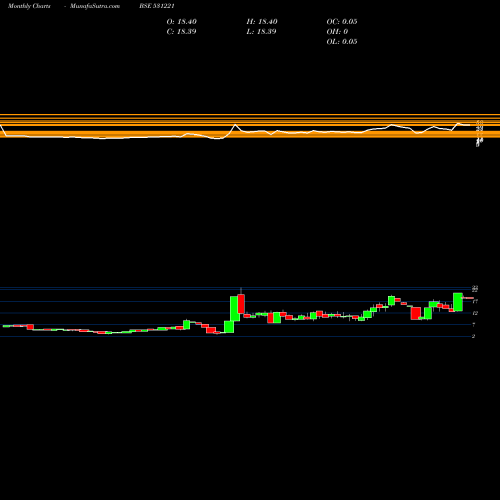Select the last large green candle
500x500 pixels.
tap(458, 302)
